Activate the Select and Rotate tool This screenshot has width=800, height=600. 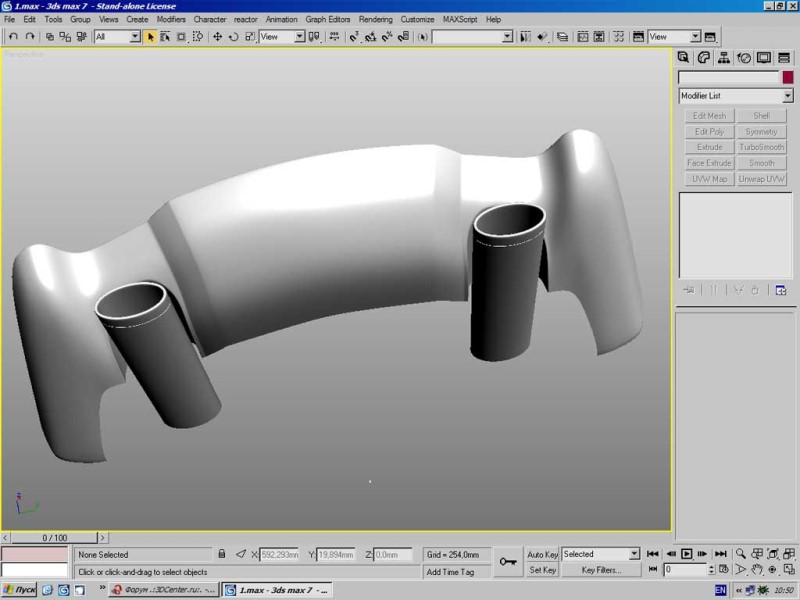234,37
